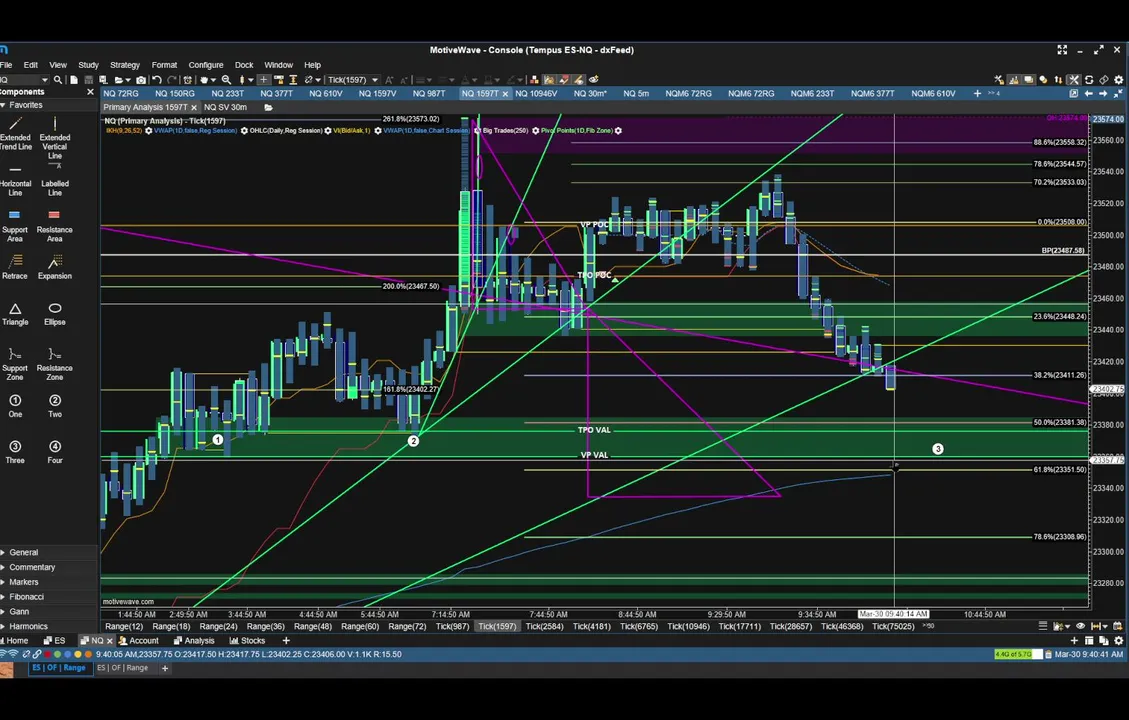Pick the Labelled Line drawing tool
The image size is (1129, 720).
click(55, 180)
